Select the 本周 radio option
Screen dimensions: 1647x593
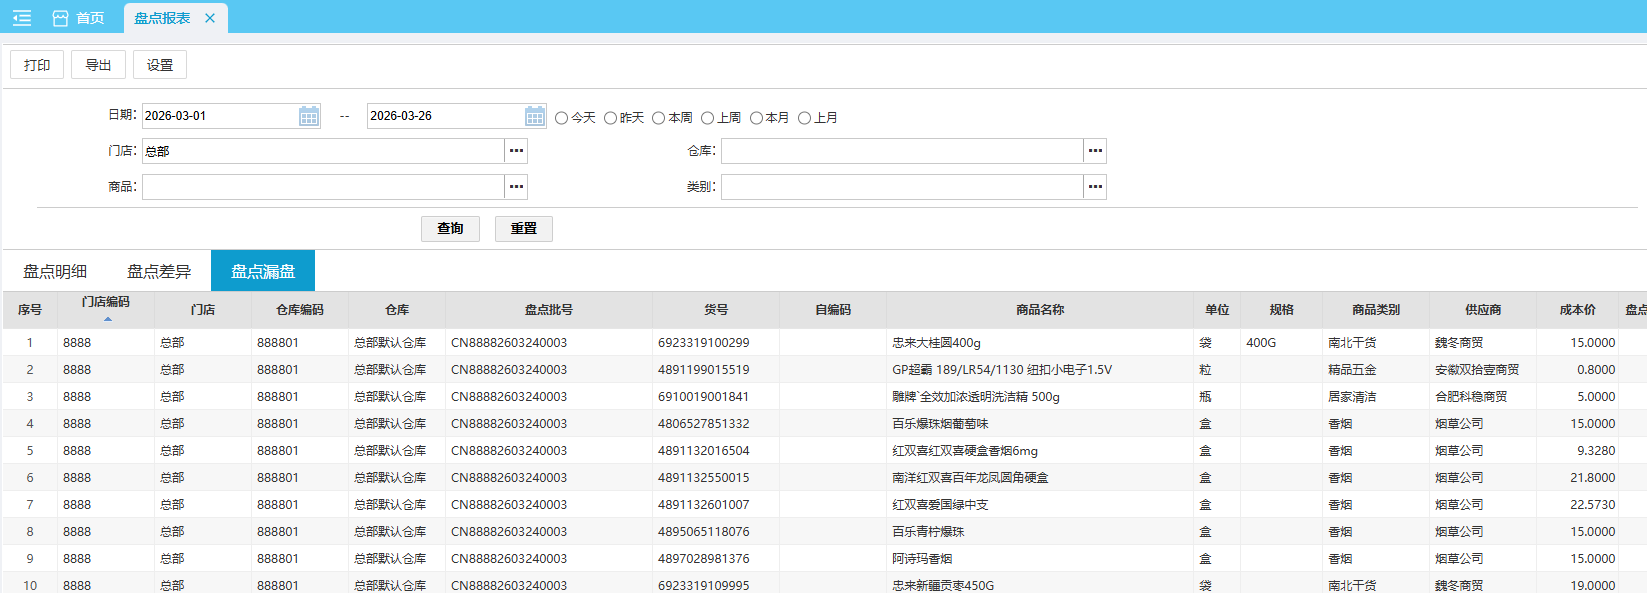pyautogui.click(x=659, y=118)
